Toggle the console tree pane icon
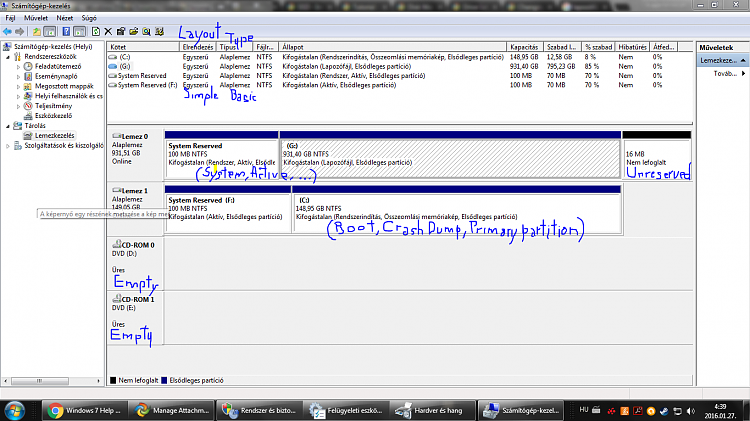The height and width of the screenshot is (421, 750). point(49,32)
